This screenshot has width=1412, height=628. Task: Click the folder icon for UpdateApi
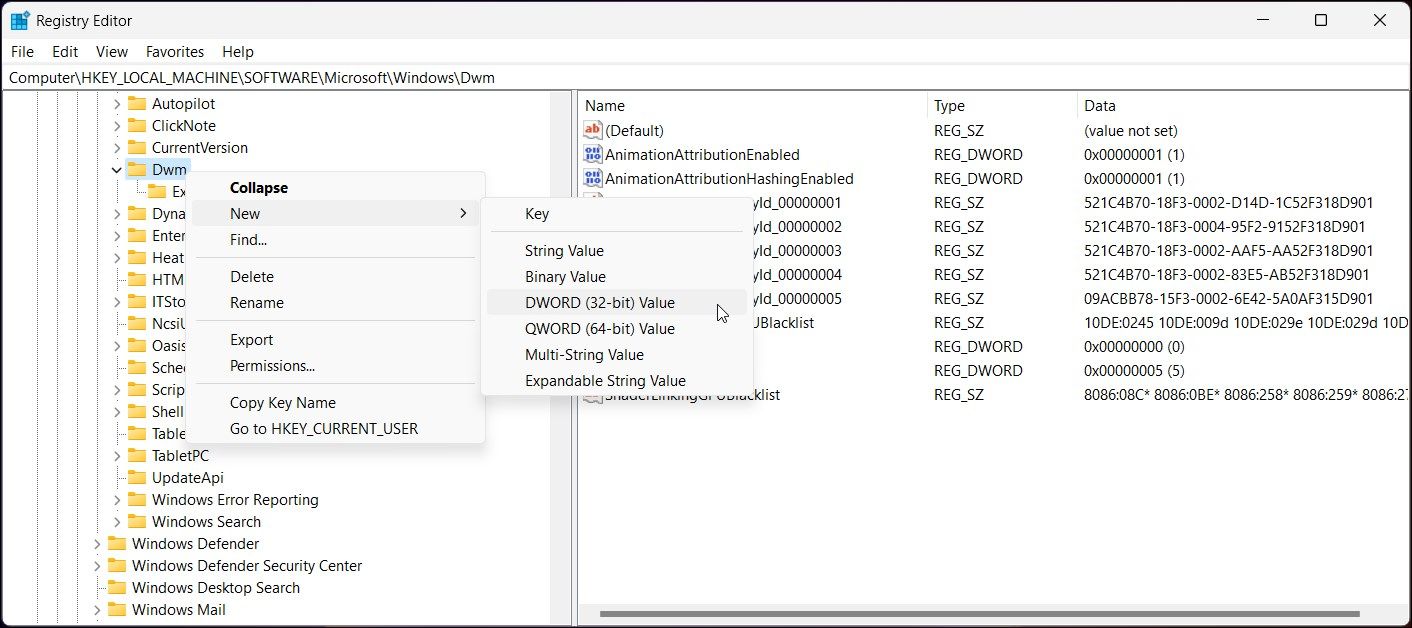(139, 477)
